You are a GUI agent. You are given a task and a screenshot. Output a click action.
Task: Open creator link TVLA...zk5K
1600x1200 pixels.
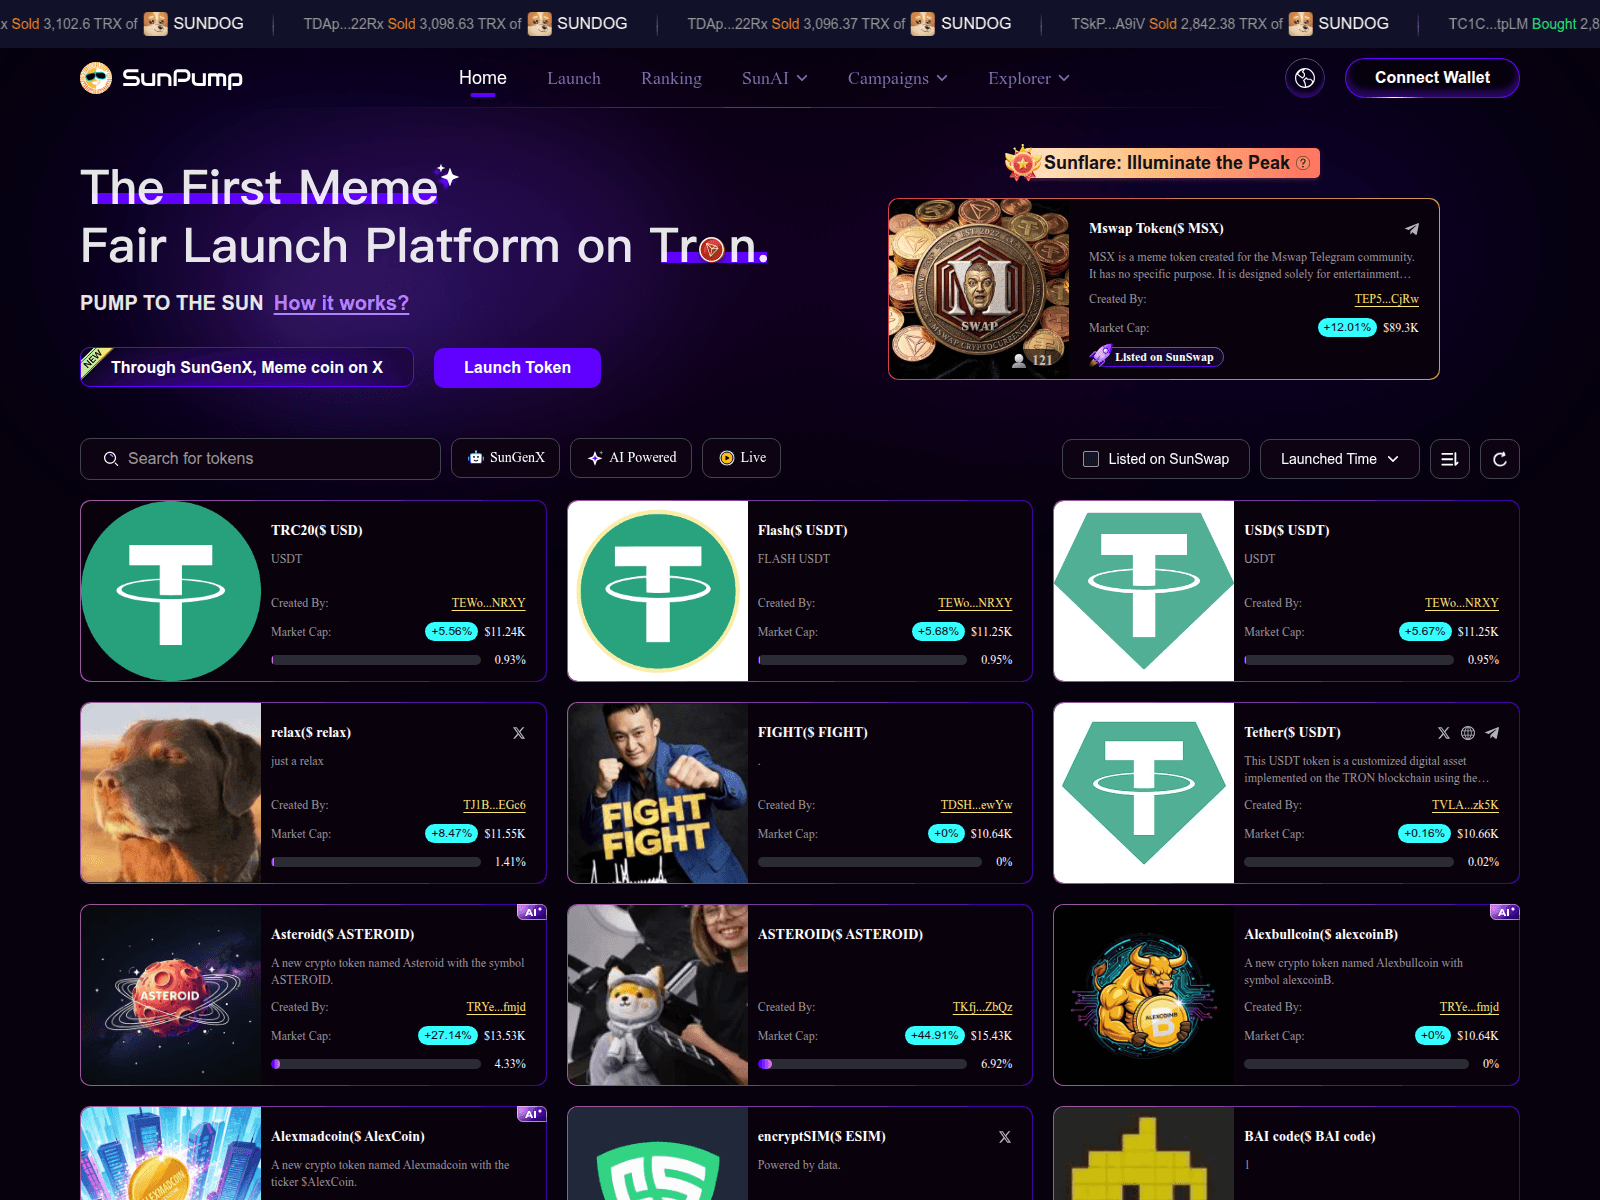pyautogui.click(x=1465, y=805)
